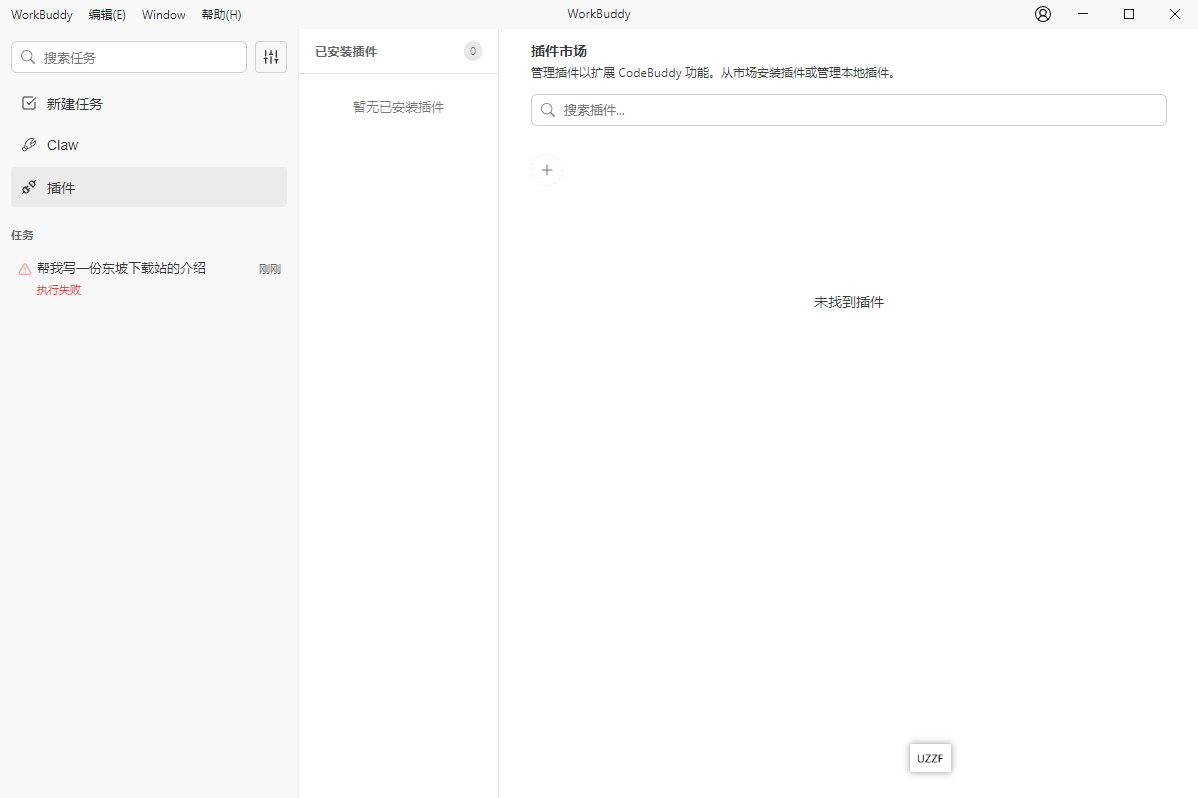Open the Claw sidebar item
The height and width of the screenshot is (798, 1198).
[x=62, y=145]
